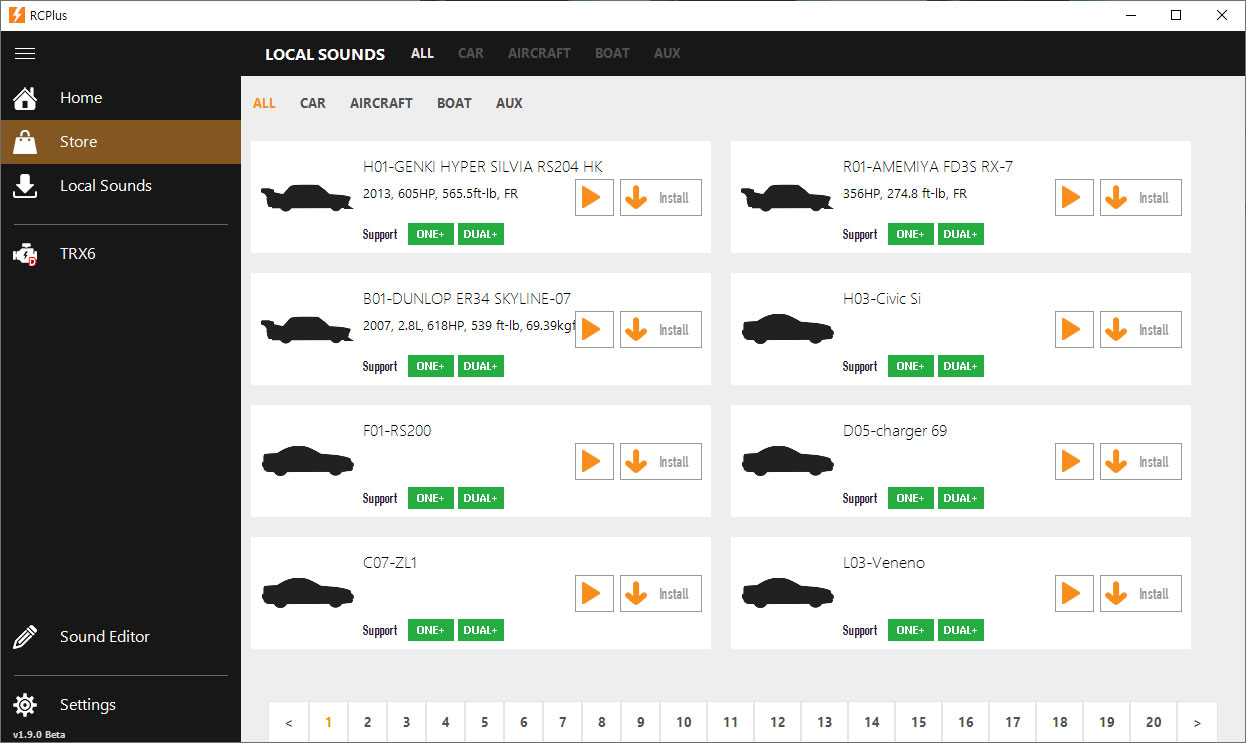Image resolution: width=1246 pixels, height=743 pixels.
Task: Click the Local Sounds download icon
Action: click(x=25, y=186)
